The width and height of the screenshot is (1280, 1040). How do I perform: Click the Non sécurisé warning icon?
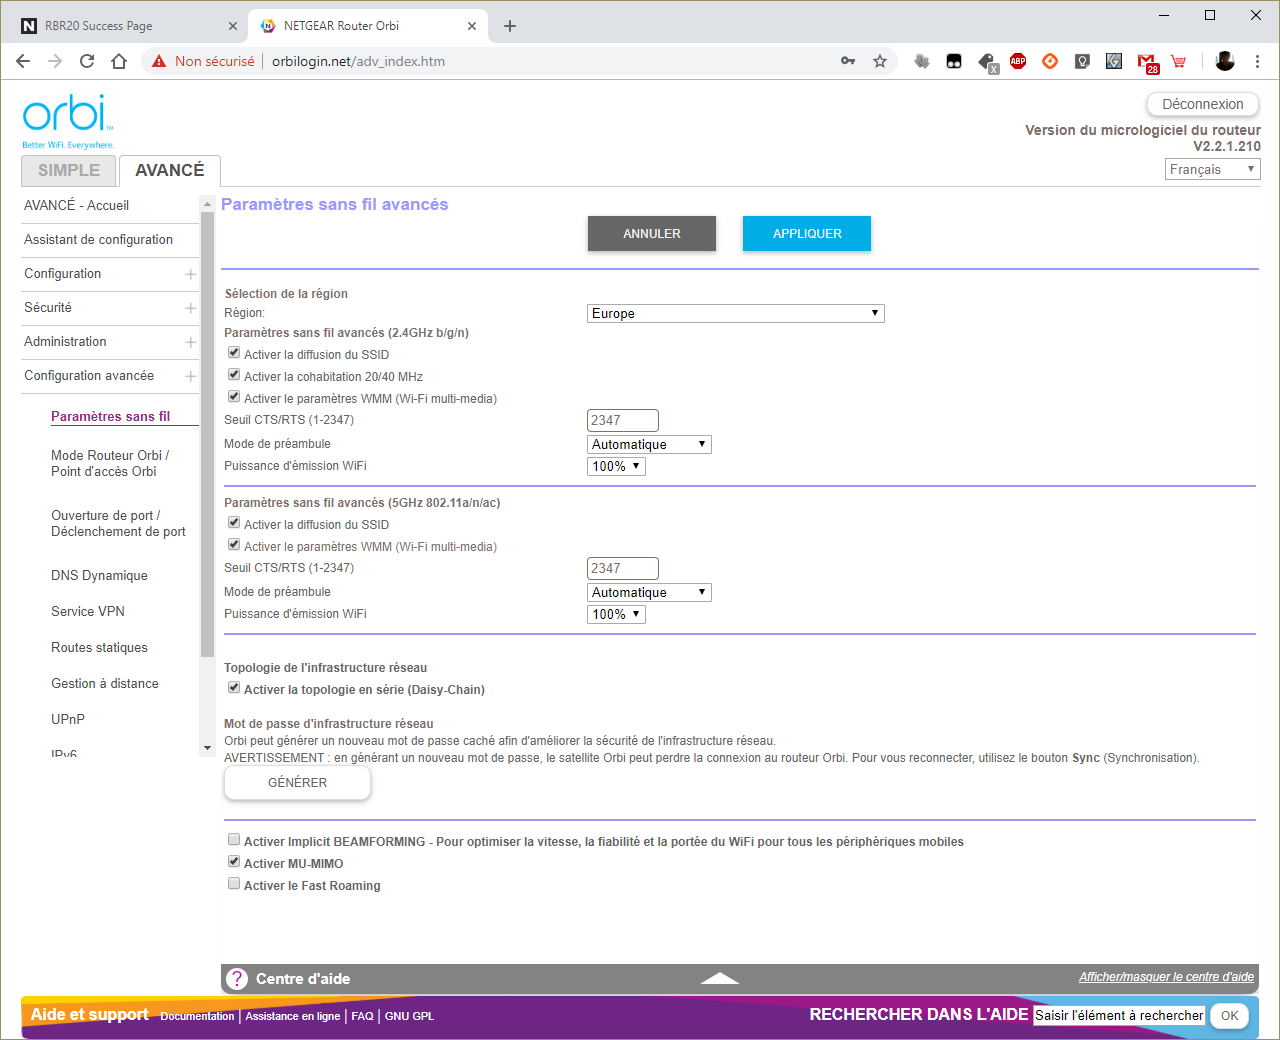158,61
